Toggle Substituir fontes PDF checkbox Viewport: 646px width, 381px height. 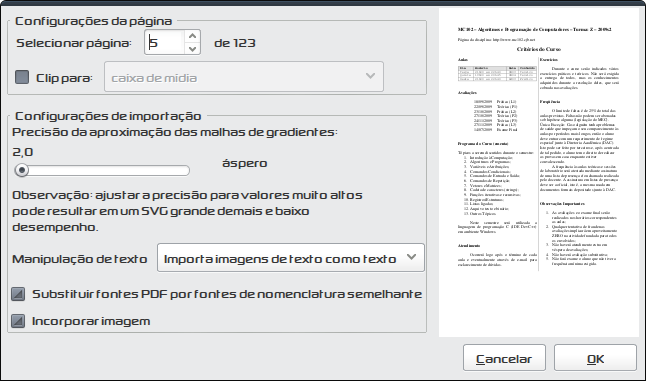(x=18, y=294)
